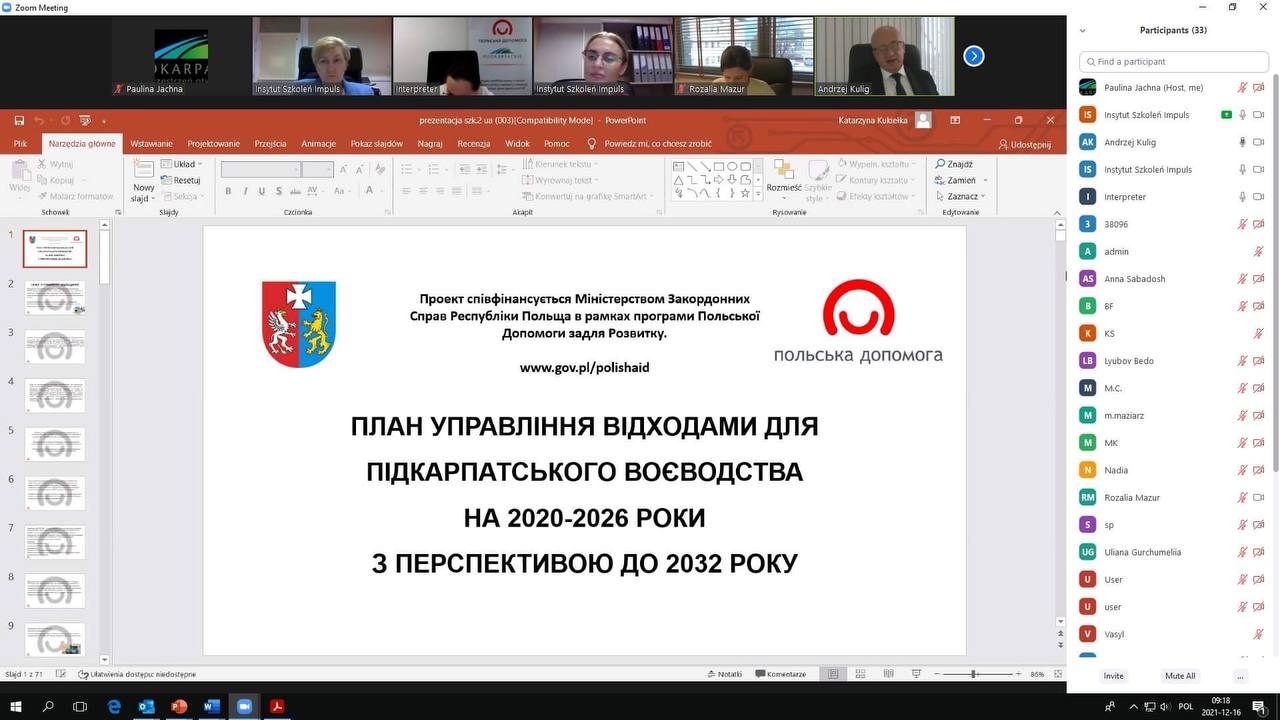Toggle muted microphone for Lyubov Bedo

pos(1242,361)
